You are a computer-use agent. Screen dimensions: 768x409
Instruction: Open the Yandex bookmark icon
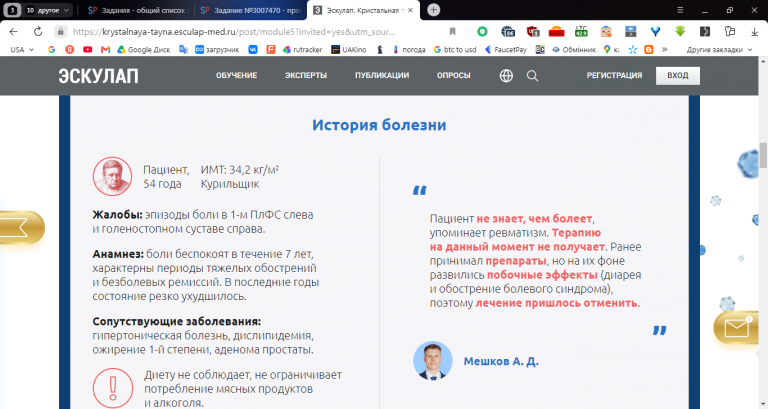tap(70, 49)
